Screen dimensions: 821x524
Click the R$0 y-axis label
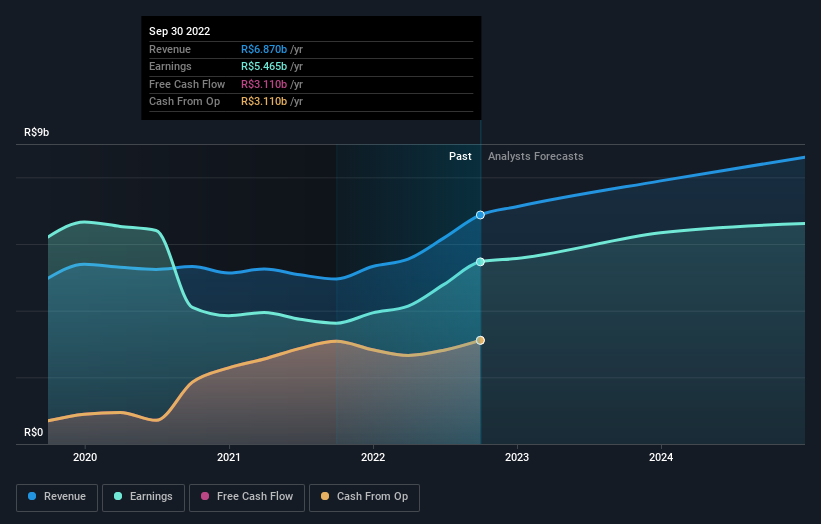coord(34,432)
